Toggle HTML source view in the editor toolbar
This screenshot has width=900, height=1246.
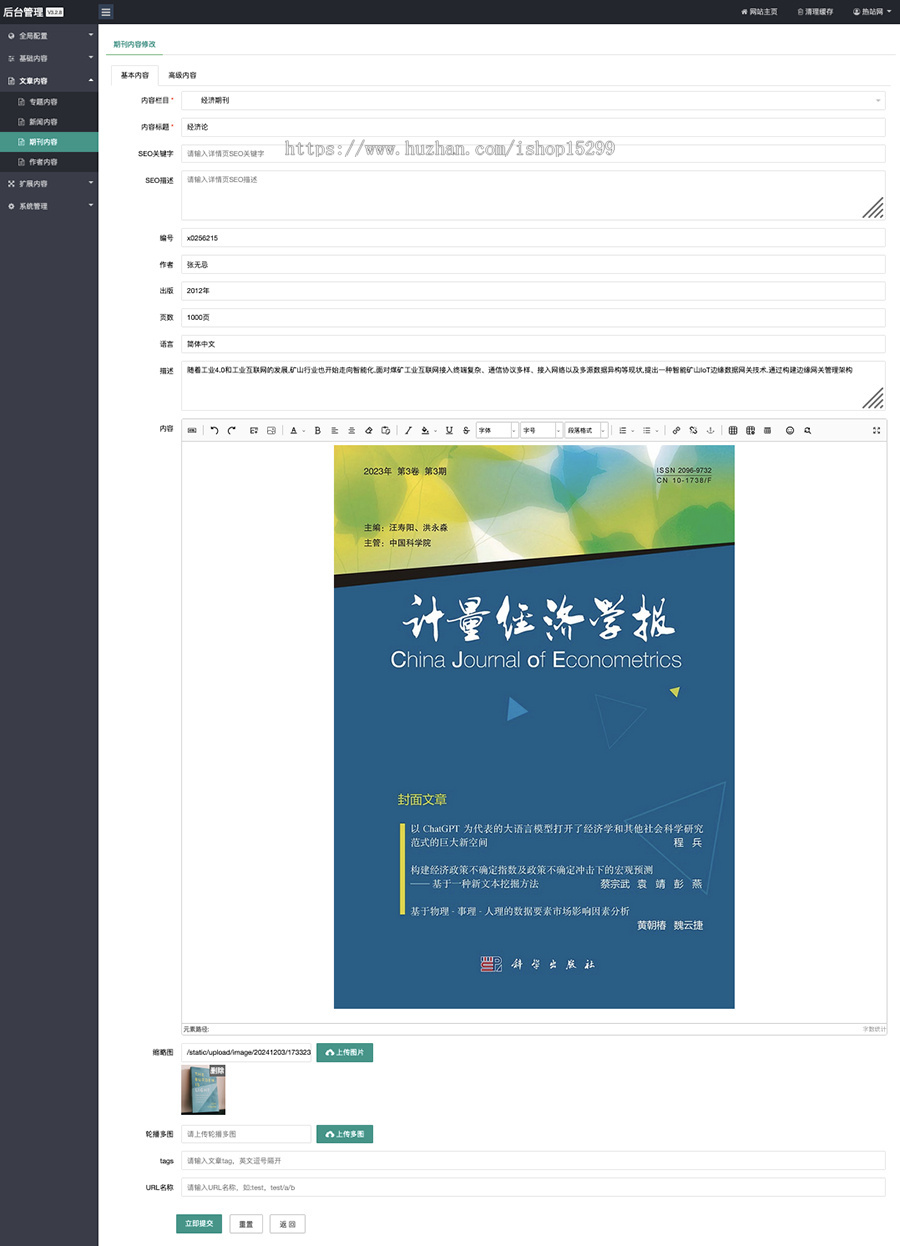192,430
